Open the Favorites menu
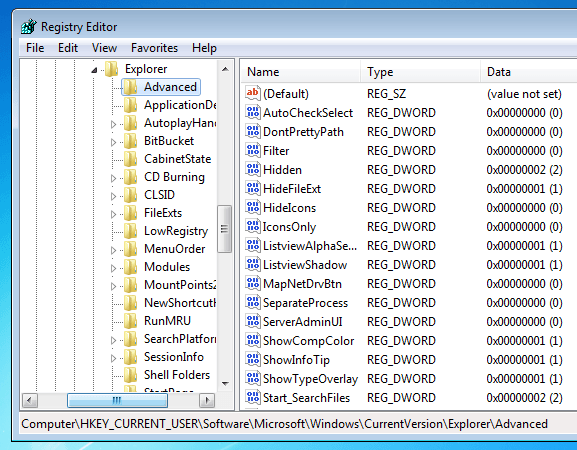Image resolution: width=577 pixels, height=450 pixels. 154,48
